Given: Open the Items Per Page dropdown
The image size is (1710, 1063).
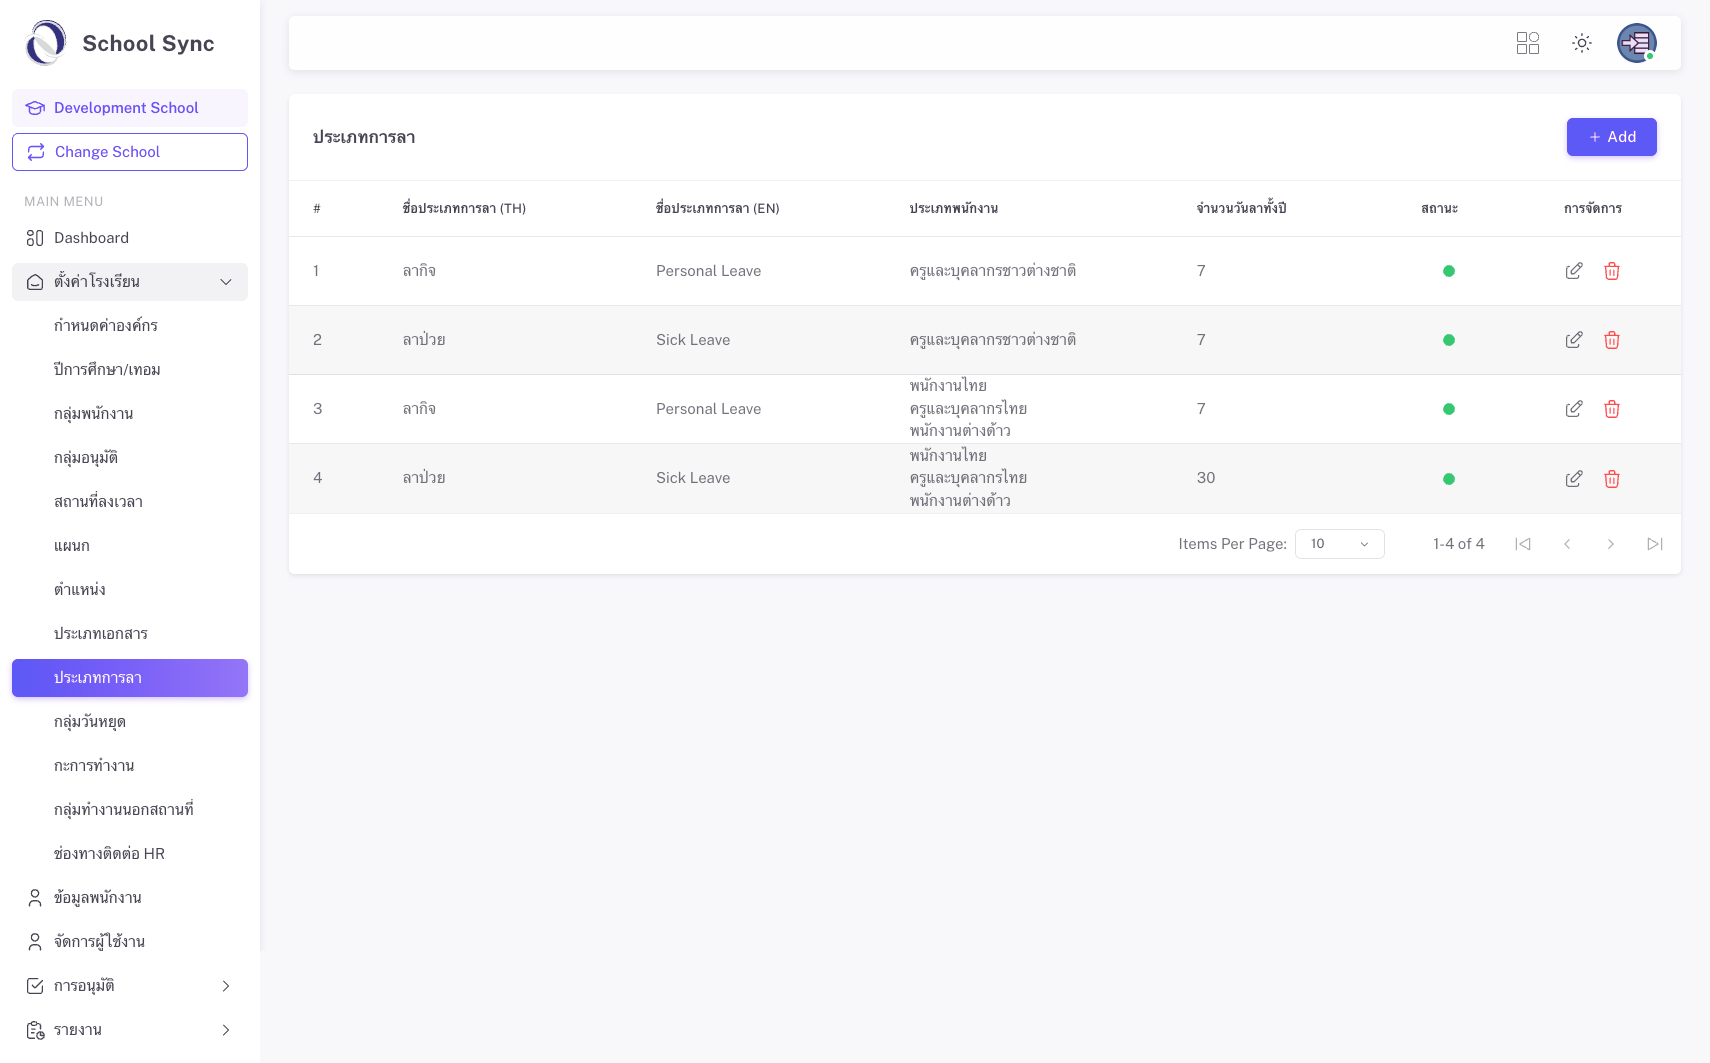Looking at the screenshot, I should [x=1340, y=544].
